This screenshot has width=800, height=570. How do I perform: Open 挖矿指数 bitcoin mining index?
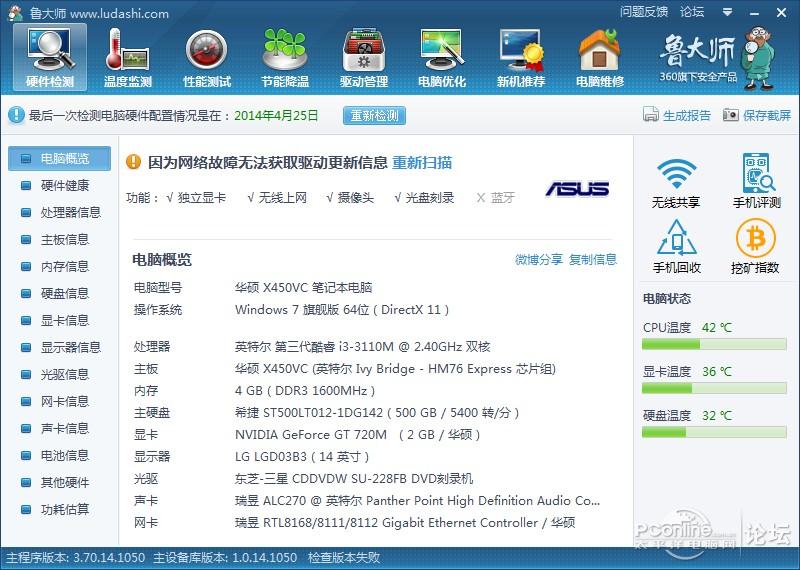coord(755,246)
